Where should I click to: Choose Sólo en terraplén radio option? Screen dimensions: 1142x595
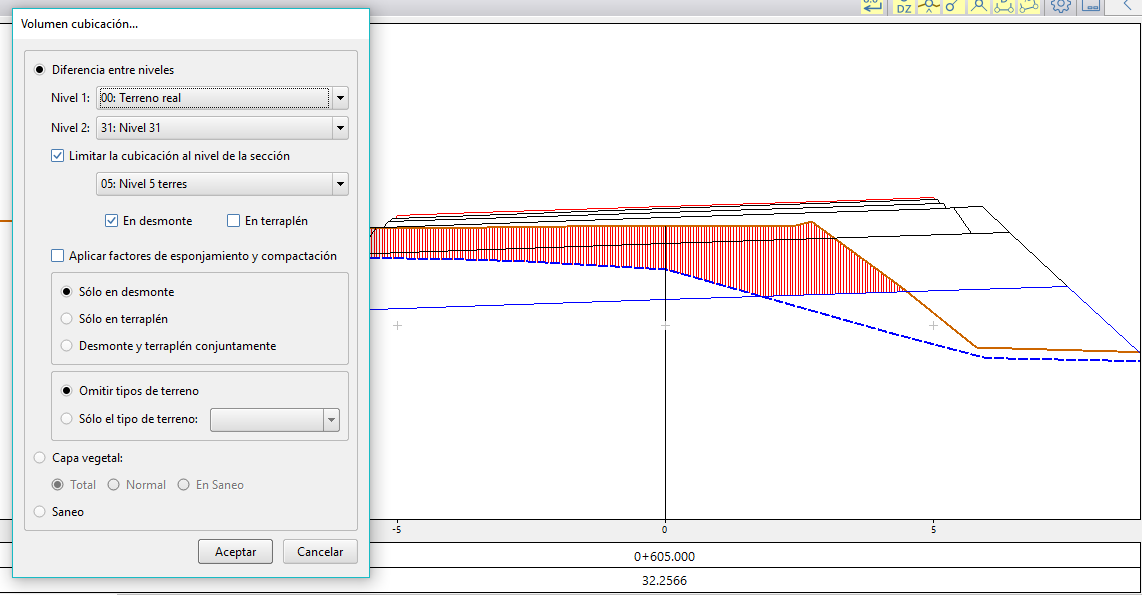point(67,319)
